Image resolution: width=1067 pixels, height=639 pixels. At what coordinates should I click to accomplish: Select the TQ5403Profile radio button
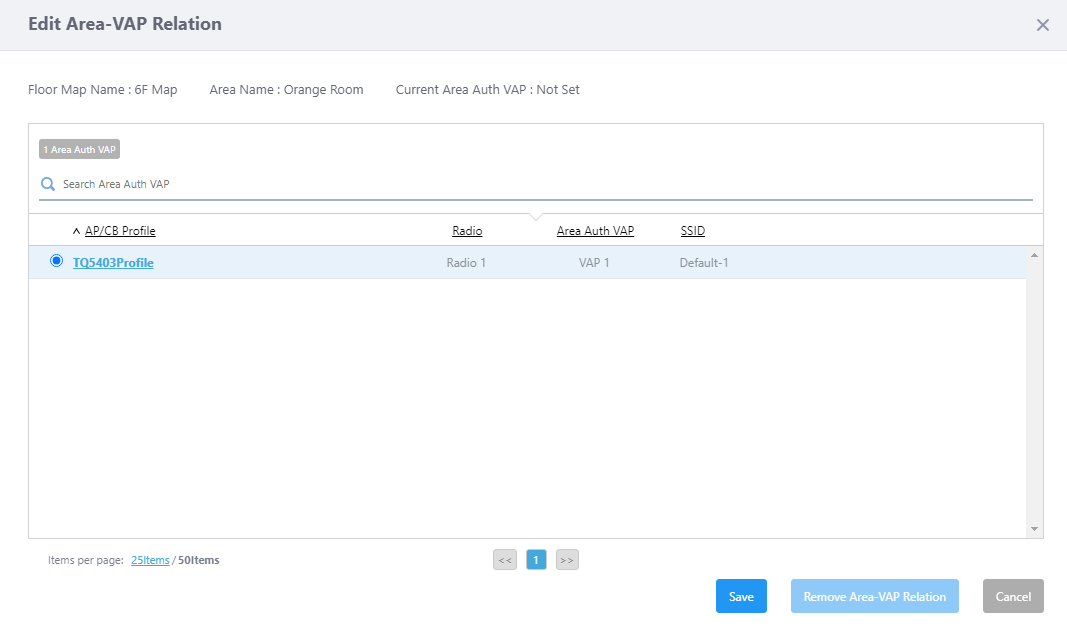[x=56, y=262]
